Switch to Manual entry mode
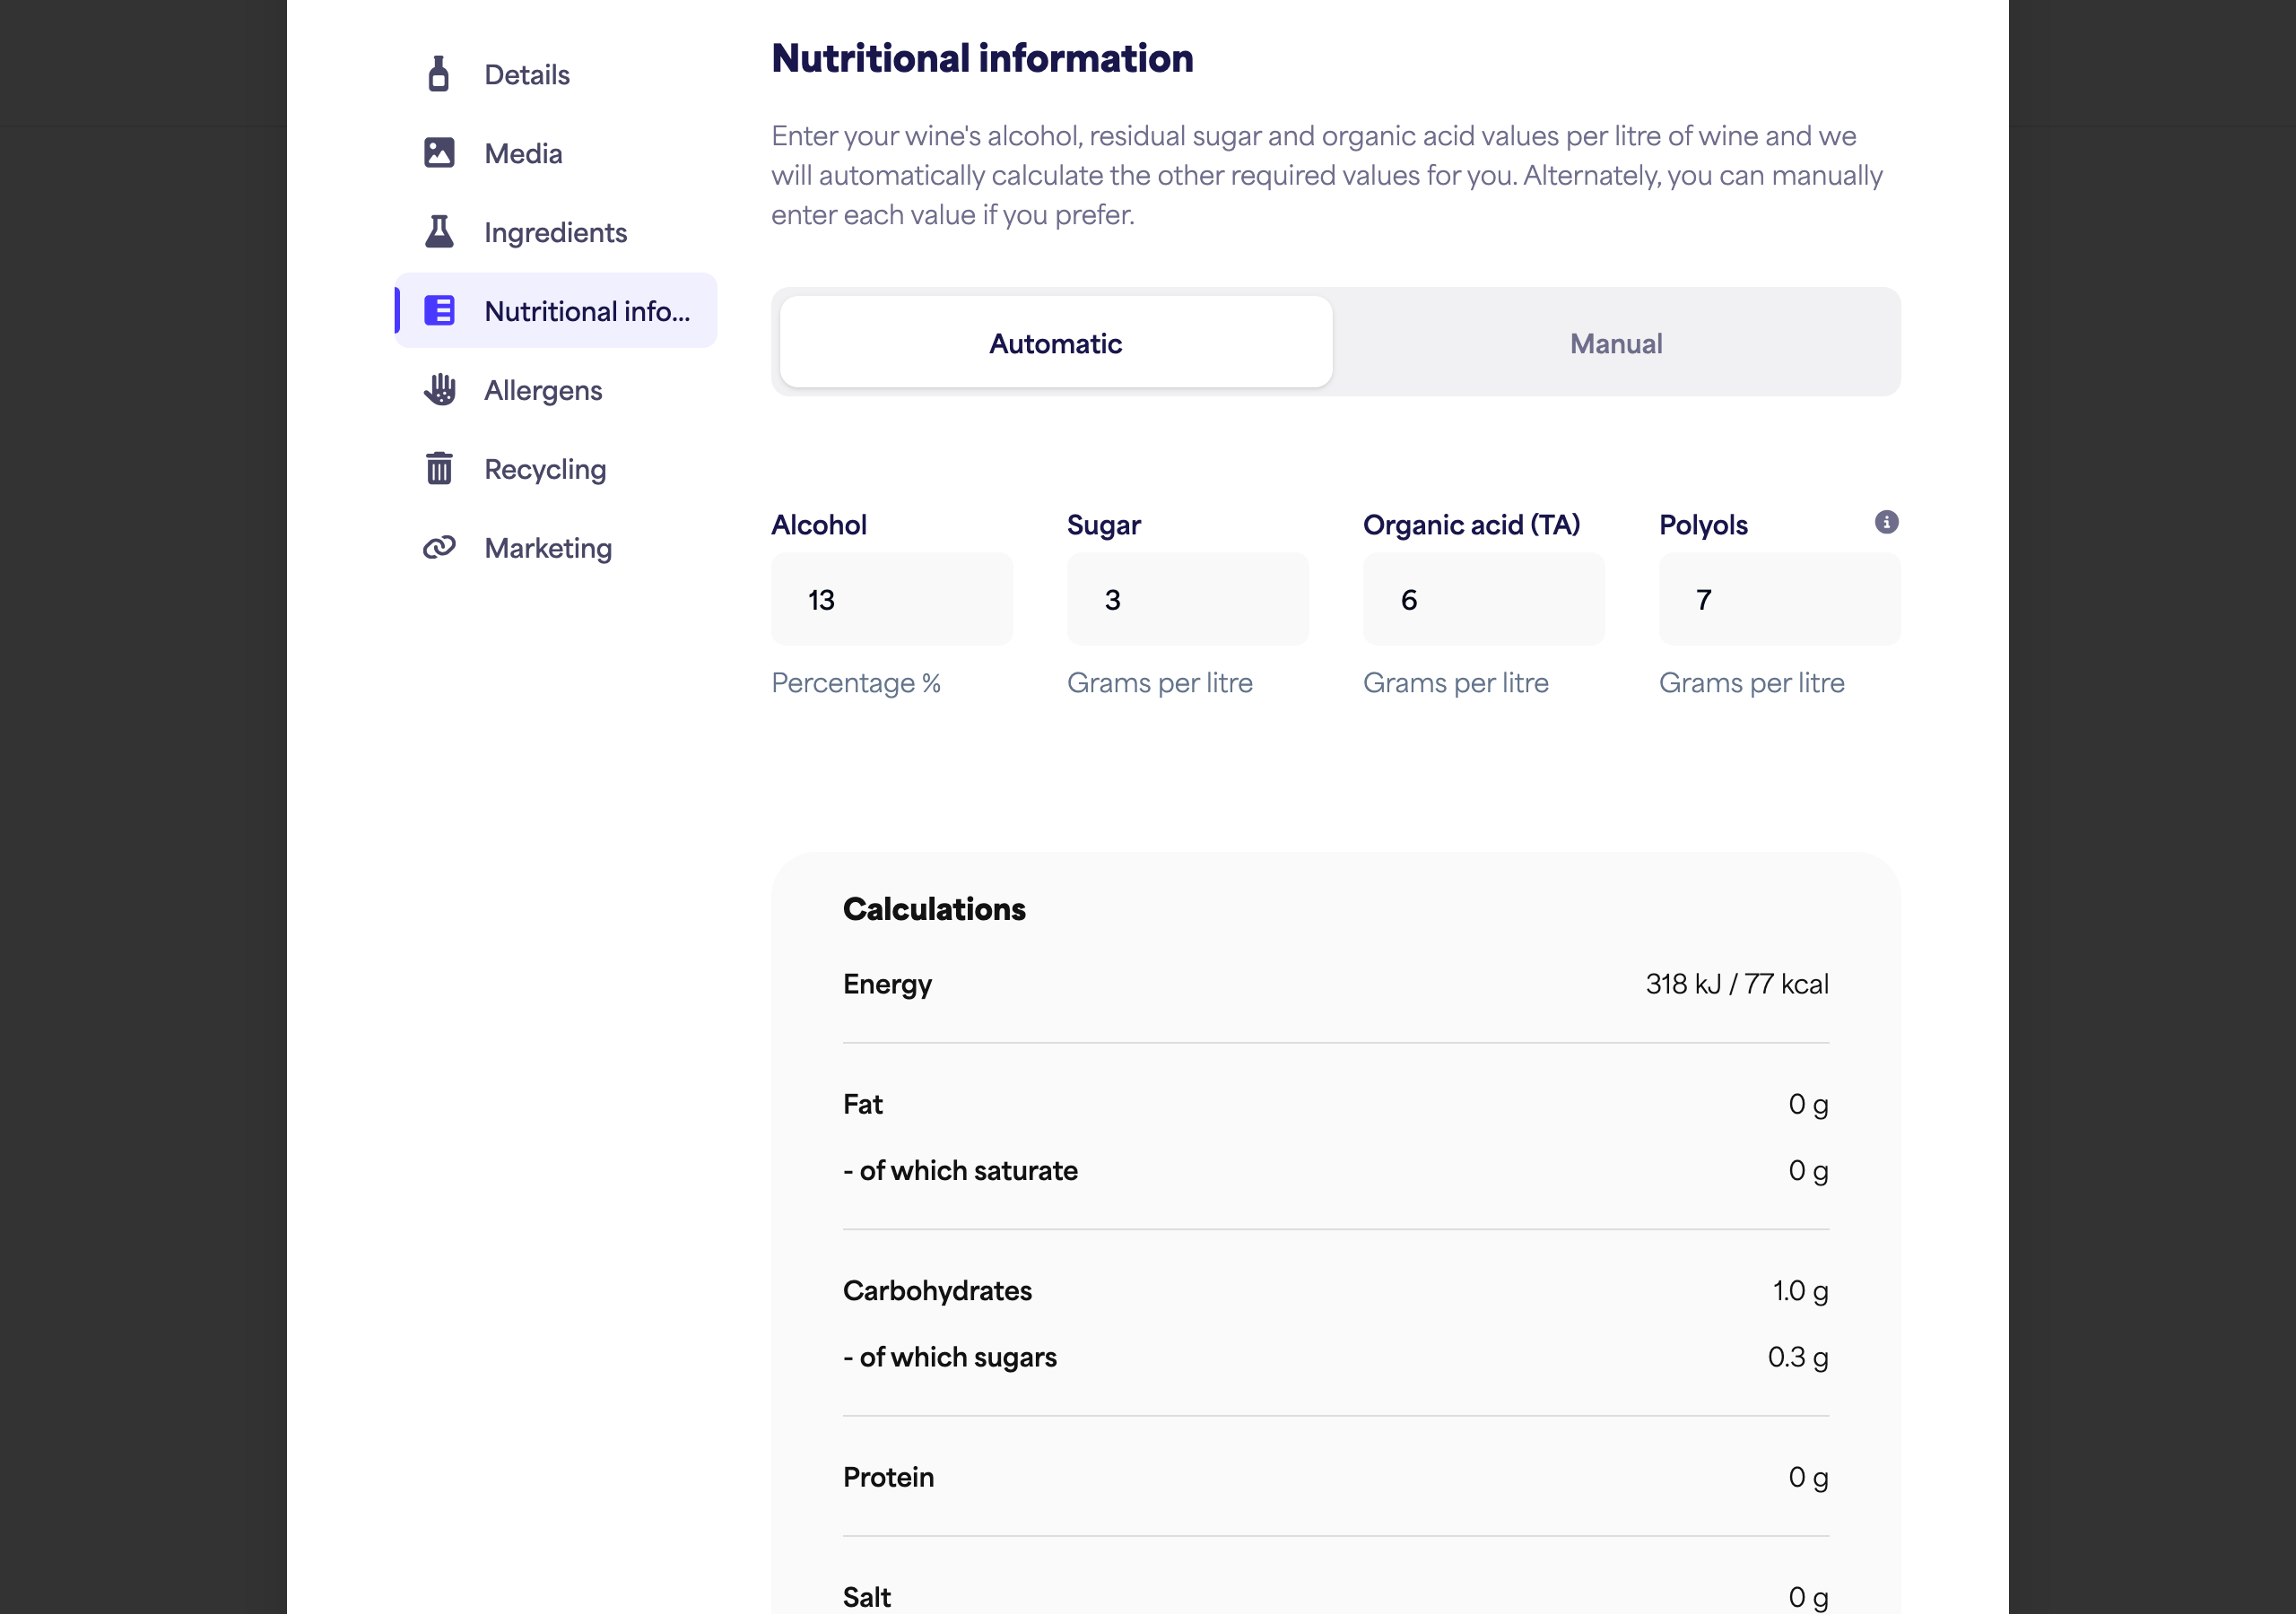This screenshot has width=2296, height=1614. [x=1615, y=343]
